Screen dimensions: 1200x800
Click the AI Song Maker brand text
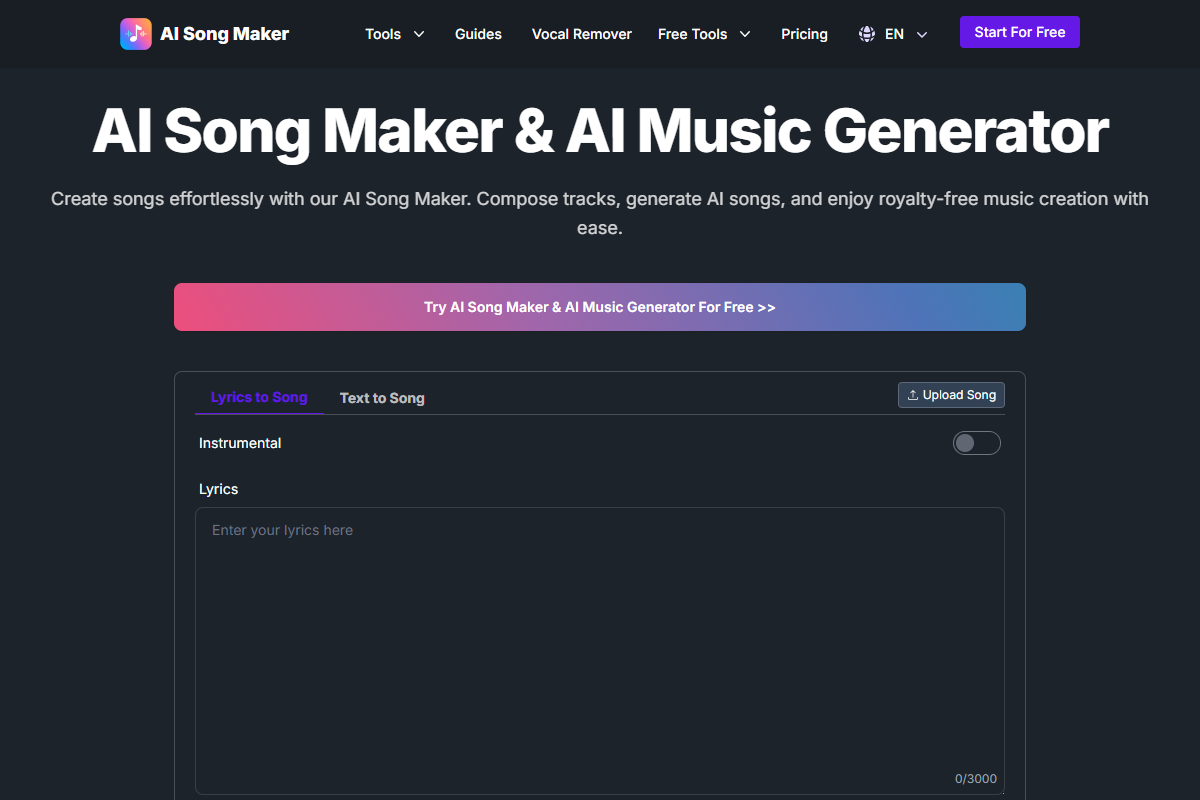pyautogui.click(x=224, y=33)
